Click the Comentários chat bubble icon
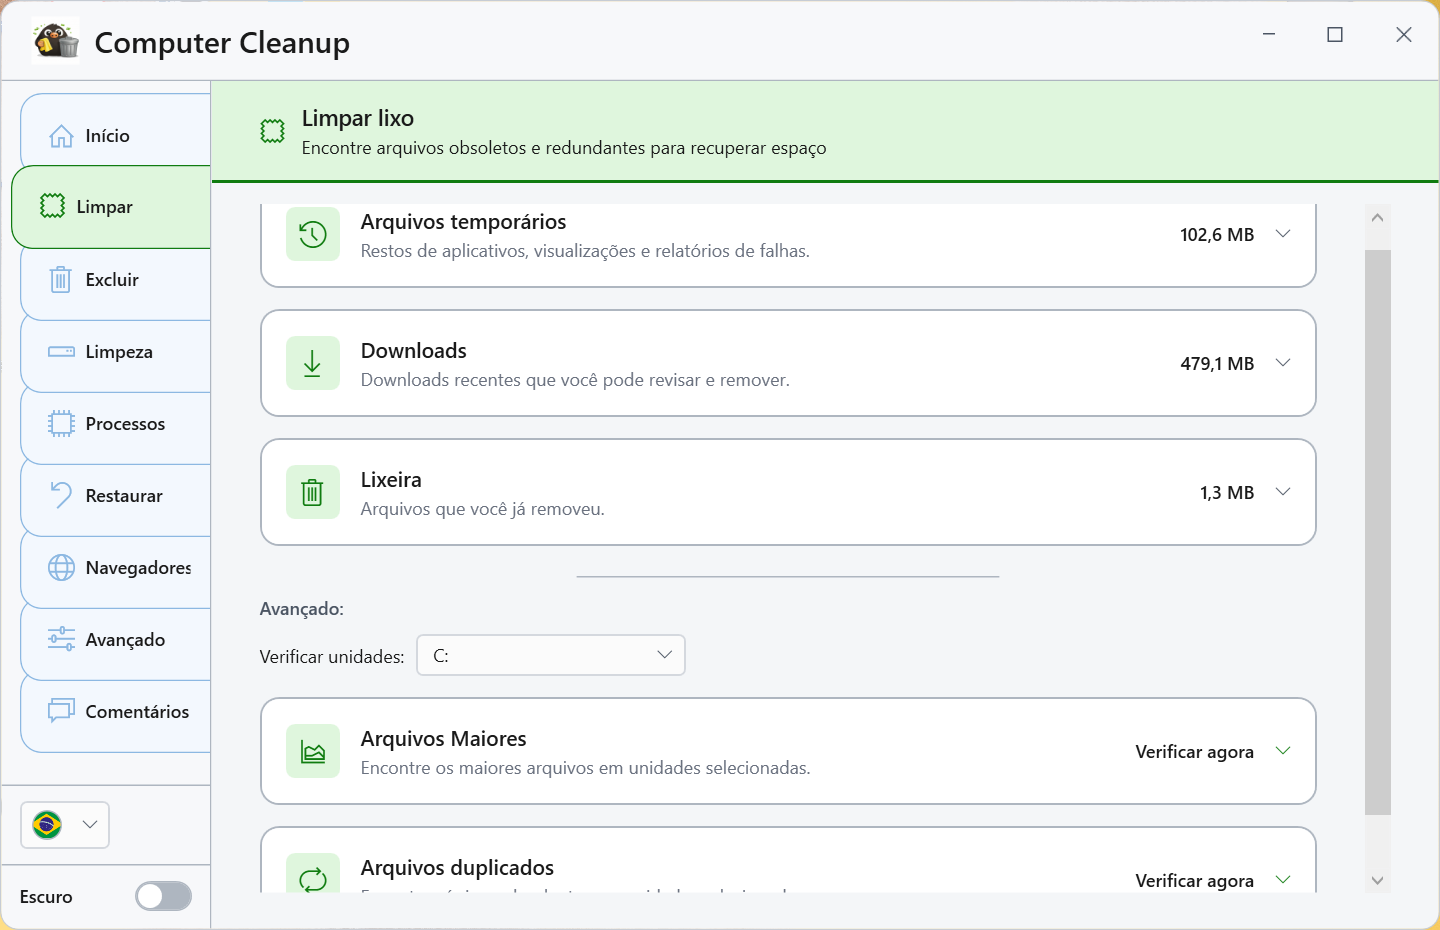Screen dimensions: 1440x930 (x=61, y=711)
